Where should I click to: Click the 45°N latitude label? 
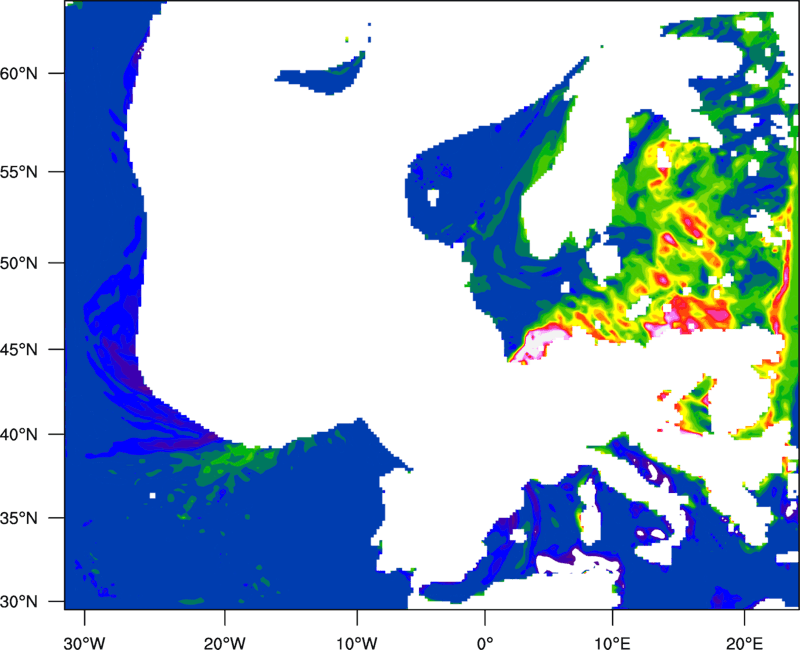pos(19,349)
